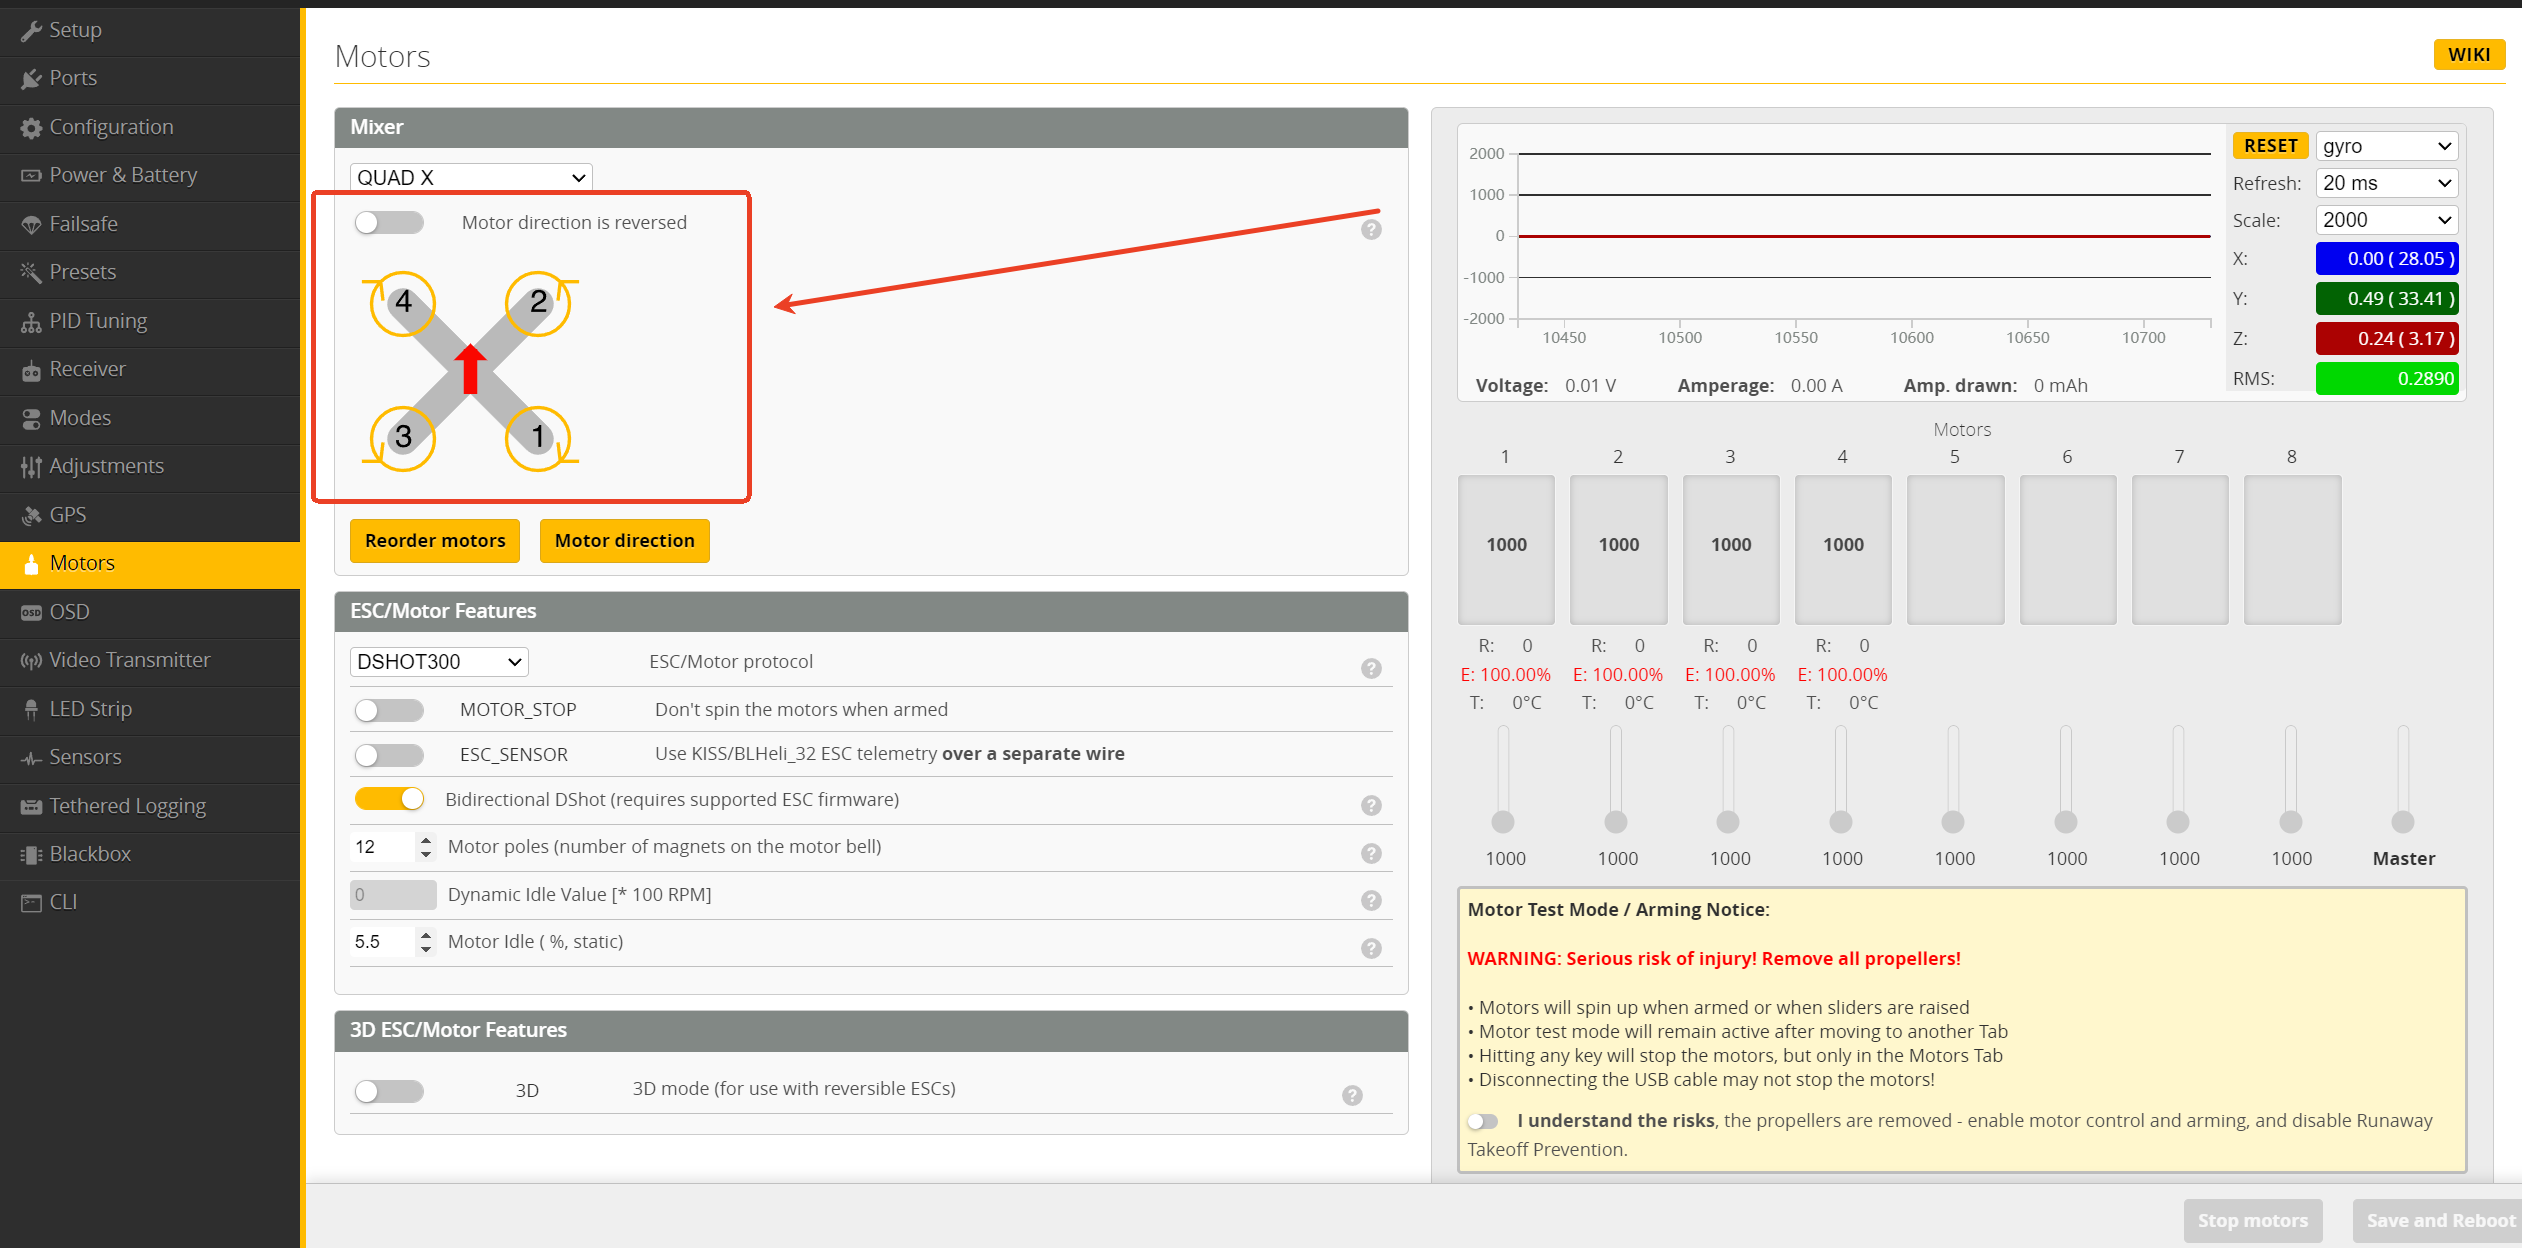This screenshot has height=1248, width=2522.
Task: Click the Failsafe parachute icon
Action: 31,225
